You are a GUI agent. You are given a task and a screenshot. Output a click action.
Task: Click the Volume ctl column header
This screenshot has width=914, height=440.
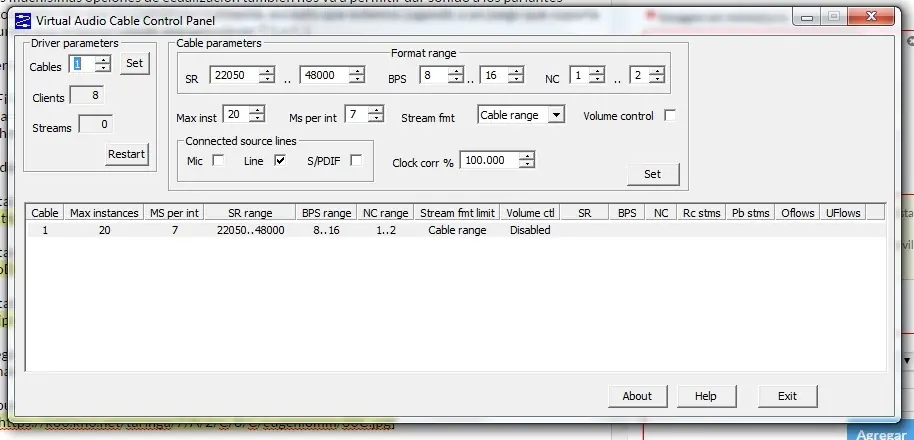coord(530,213)
